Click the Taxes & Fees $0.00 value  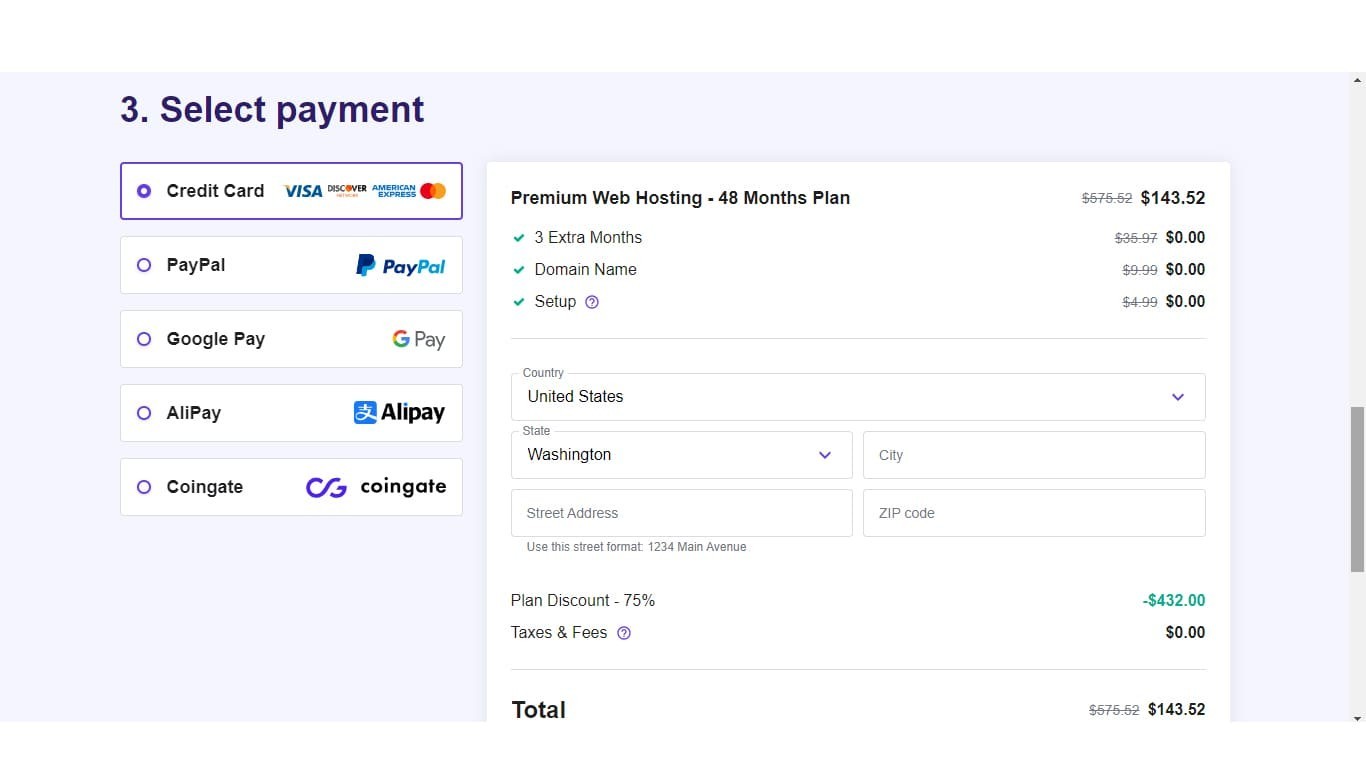(x=1186, y=633)
